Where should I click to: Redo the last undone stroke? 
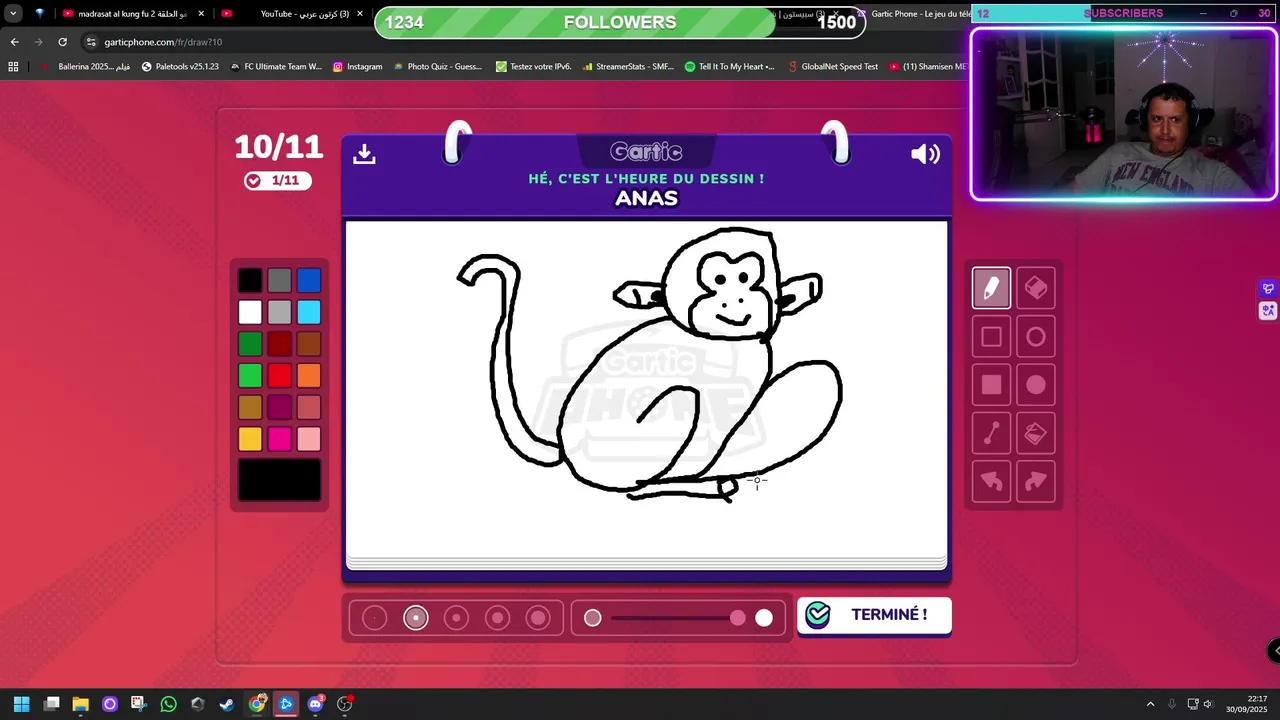pyautogui.click(x=1036, y=482)
